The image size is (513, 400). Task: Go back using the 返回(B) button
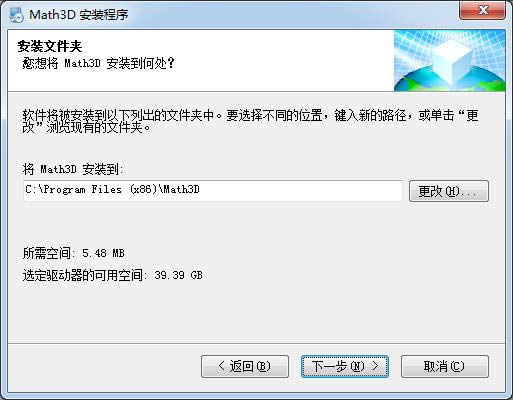(x=245, y=366)
